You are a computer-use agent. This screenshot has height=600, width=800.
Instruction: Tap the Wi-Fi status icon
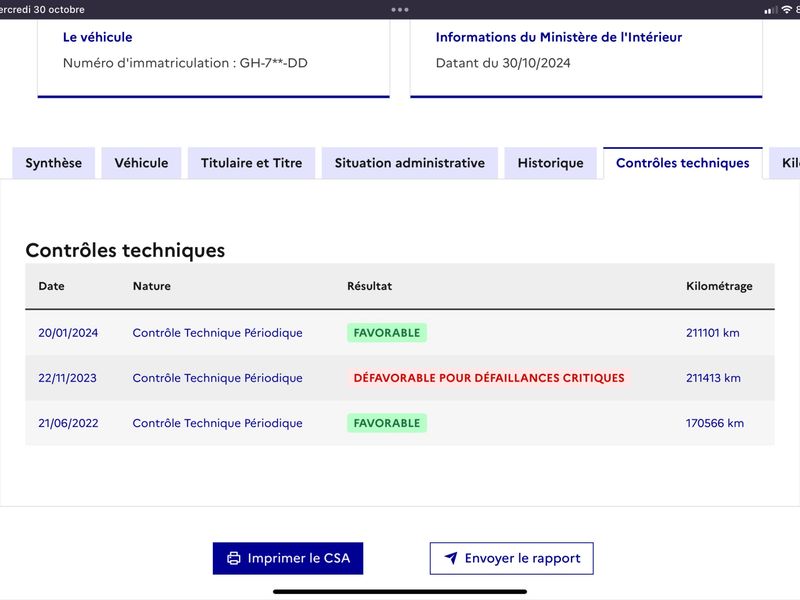point(786,10)
